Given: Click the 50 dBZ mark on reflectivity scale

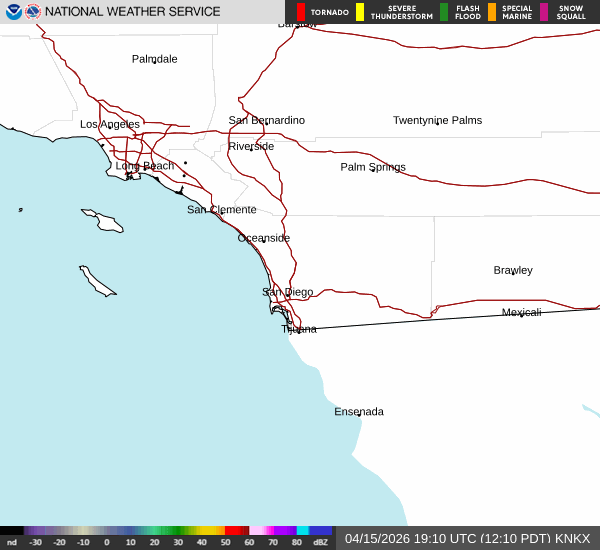Looking at the screenshot, I should [x=226, y=542].
